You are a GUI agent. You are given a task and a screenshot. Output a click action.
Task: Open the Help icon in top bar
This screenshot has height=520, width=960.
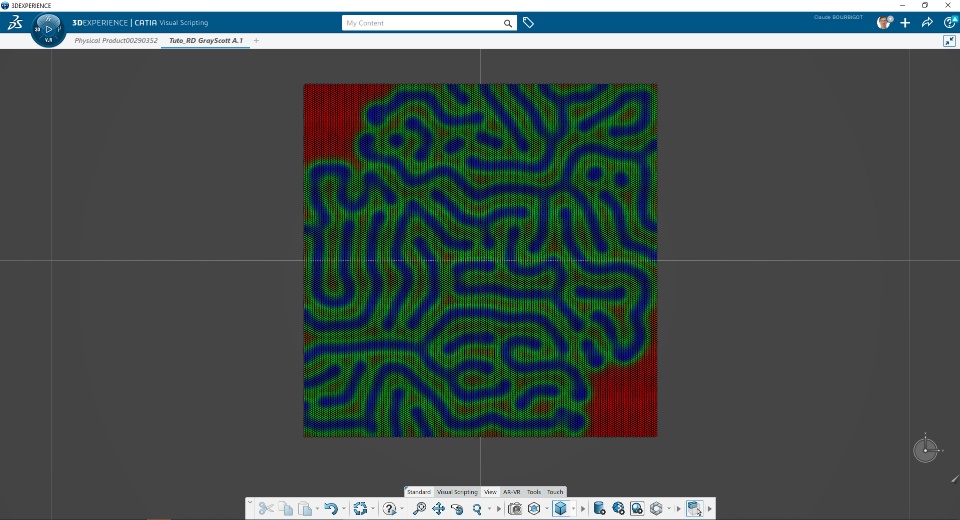950,23
